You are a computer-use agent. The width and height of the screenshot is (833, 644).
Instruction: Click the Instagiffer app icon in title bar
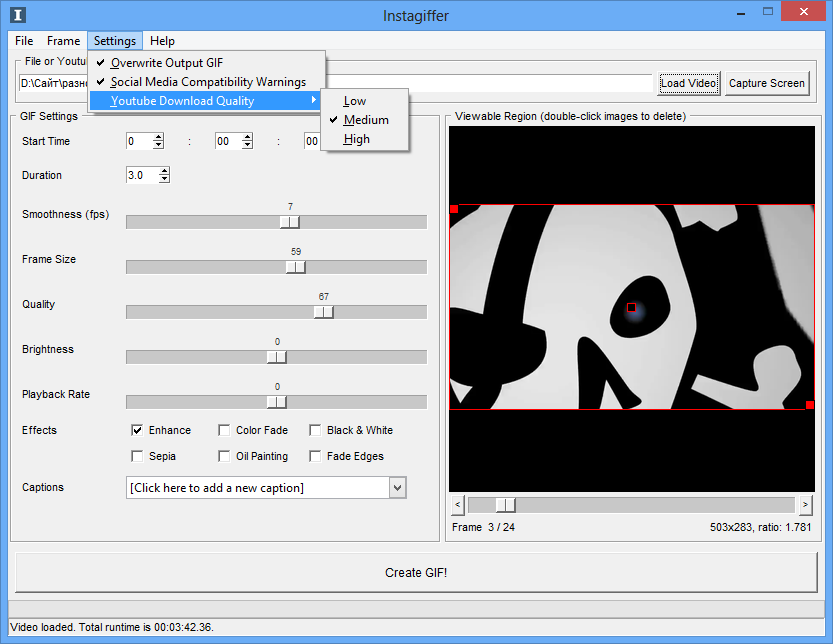18,15
